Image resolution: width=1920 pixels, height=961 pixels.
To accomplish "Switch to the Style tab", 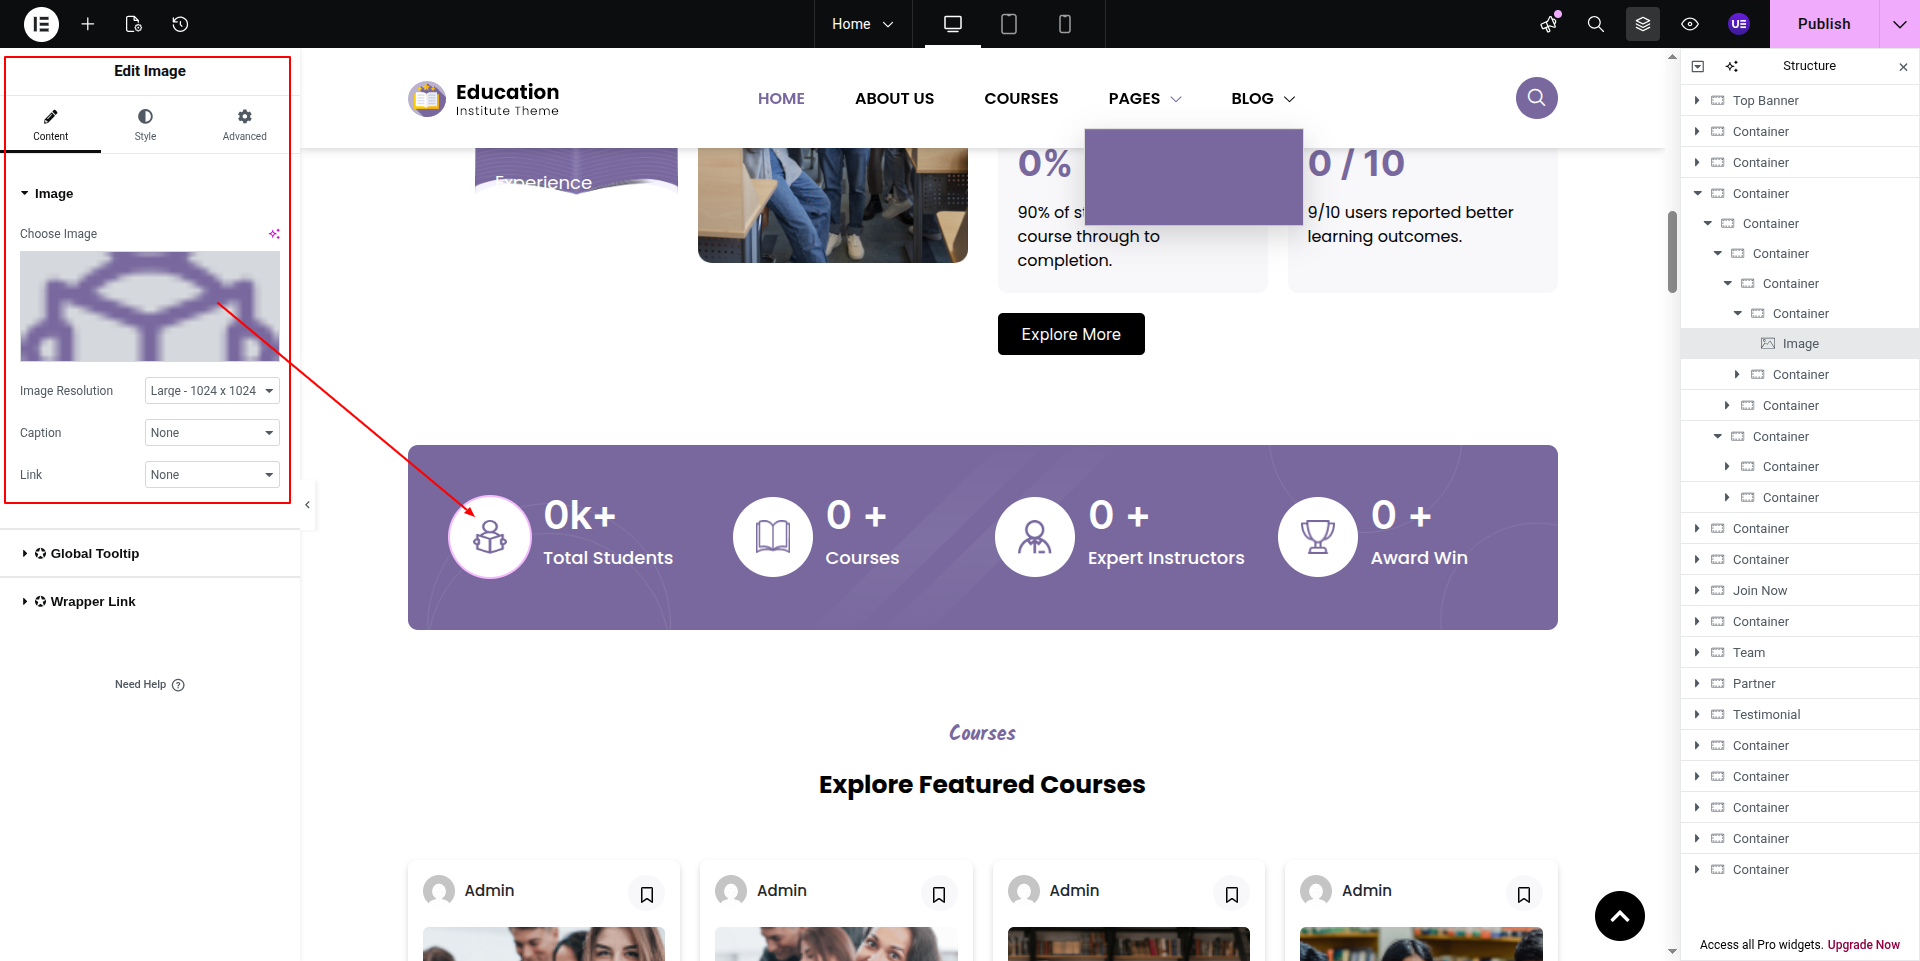I will (145, 125).
